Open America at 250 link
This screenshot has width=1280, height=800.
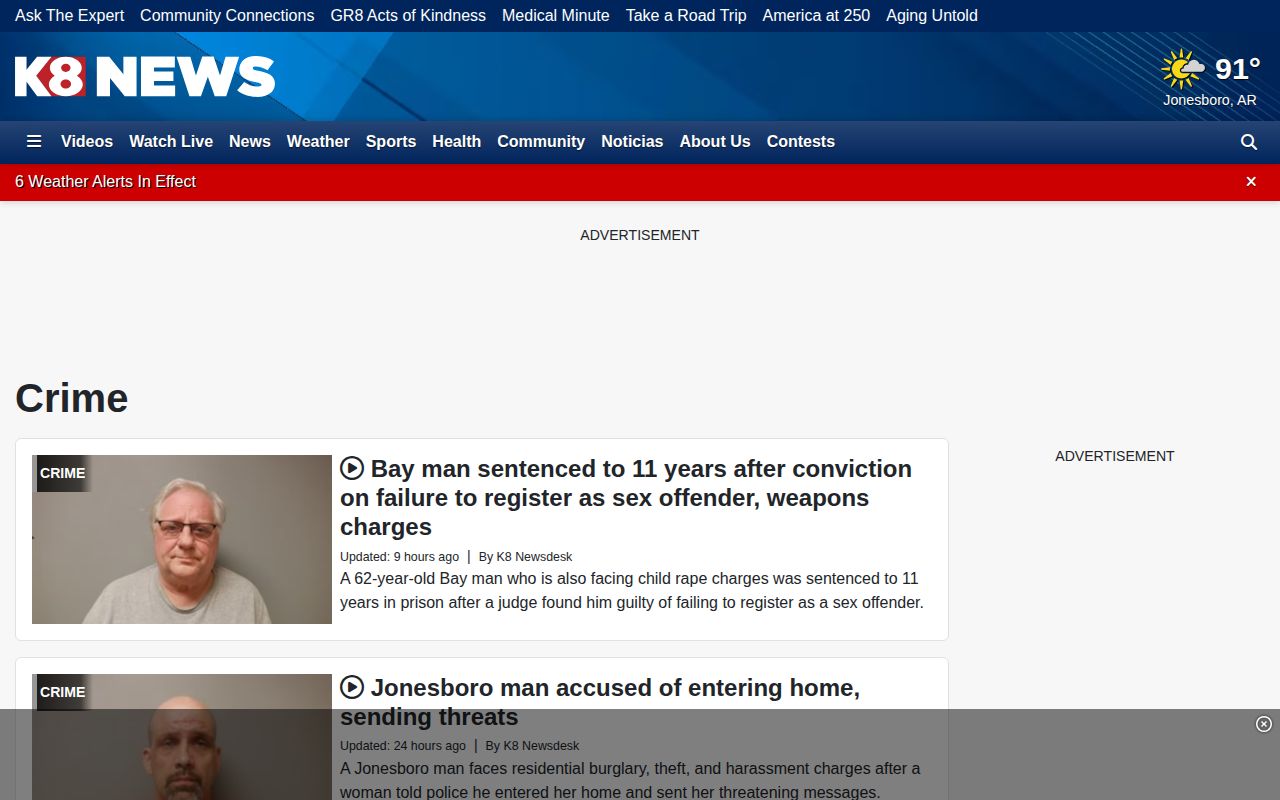(x=816, y=15)
